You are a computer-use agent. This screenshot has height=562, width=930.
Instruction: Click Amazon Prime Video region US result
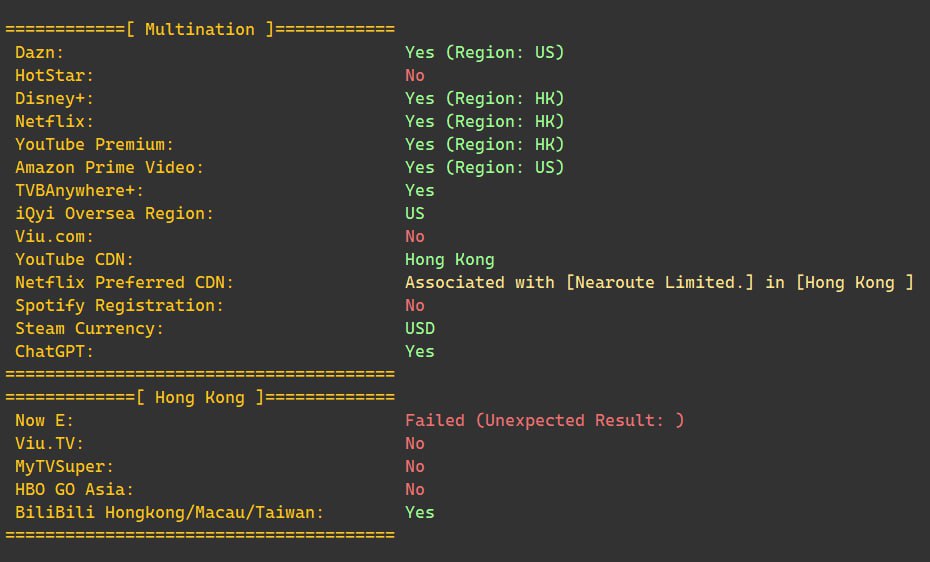[x=485, y=167]
